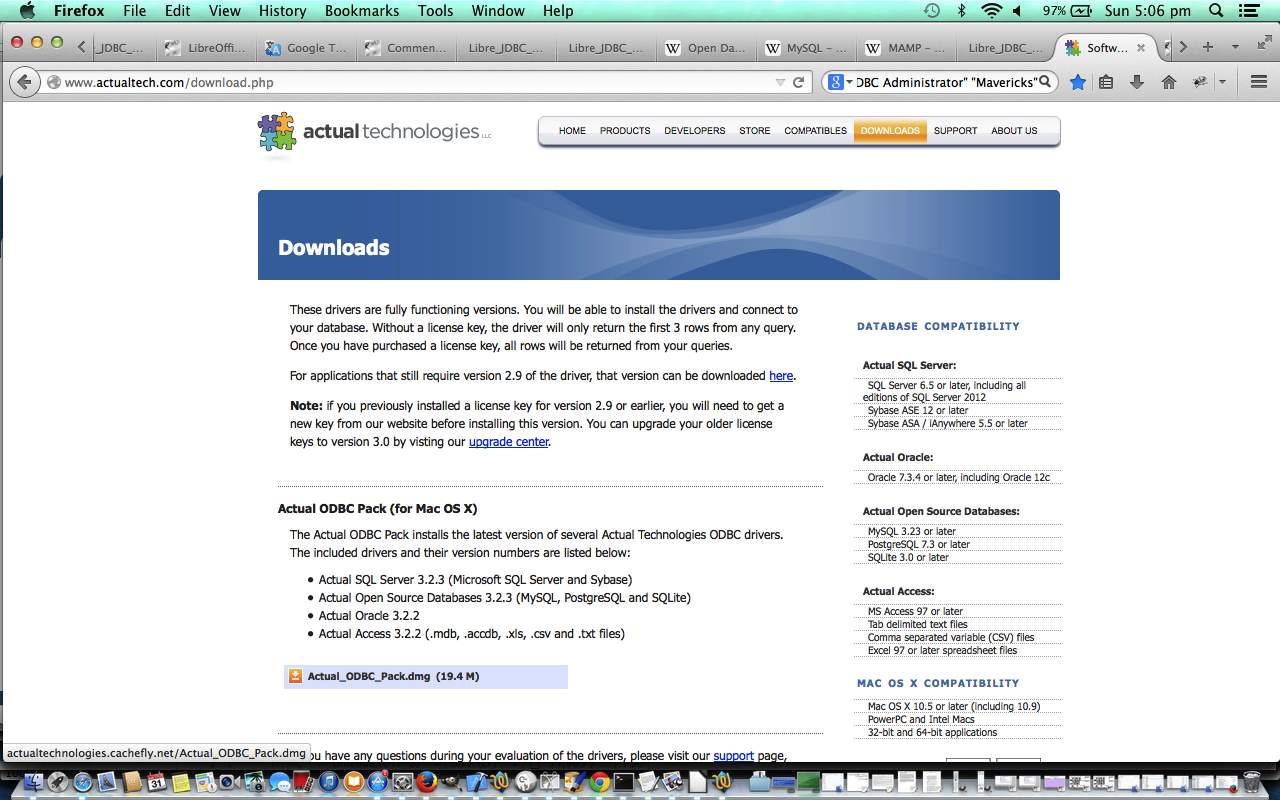Open the 'upgrade center' link
The image size is (1280, 800).
[x=509, y=442]
